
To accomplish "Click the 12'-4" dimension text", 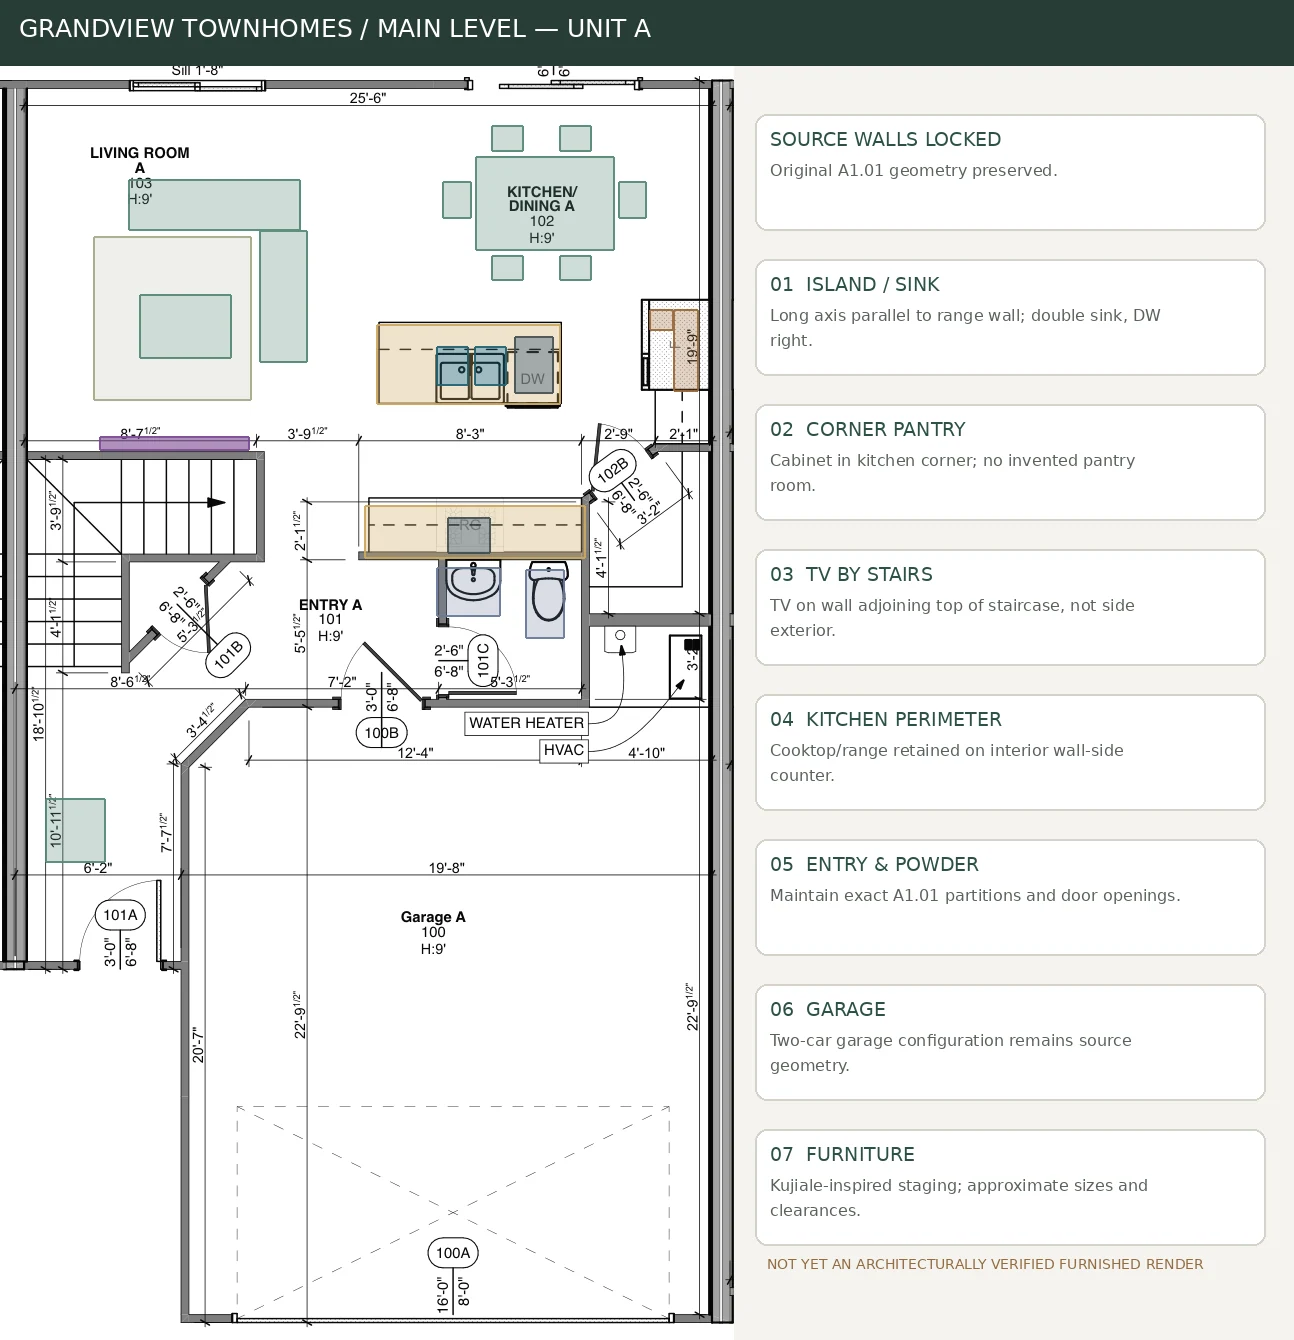I will [x=416, y=752].
